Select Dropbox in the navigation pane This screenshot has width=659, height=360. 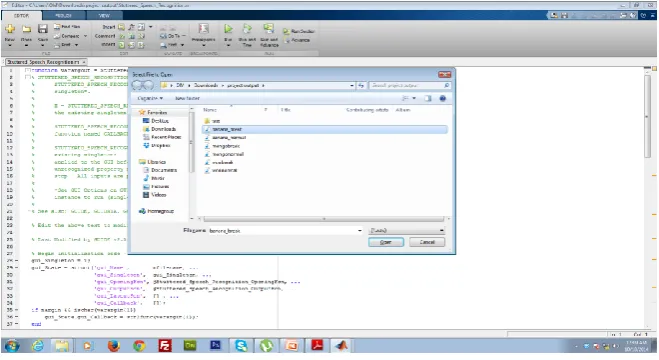tap(156, 146)
